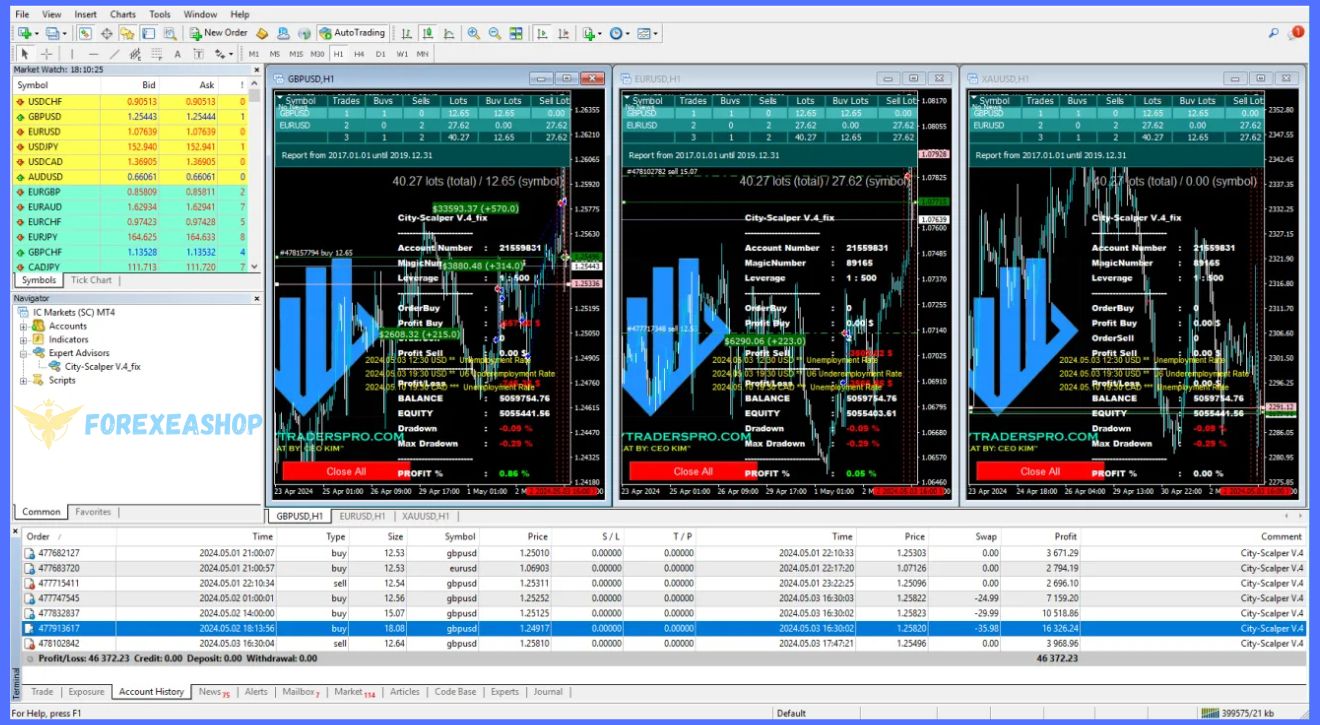This screenshot has height=725, width=1320.
Task: Open the Data Window icon
Action: 107,33
